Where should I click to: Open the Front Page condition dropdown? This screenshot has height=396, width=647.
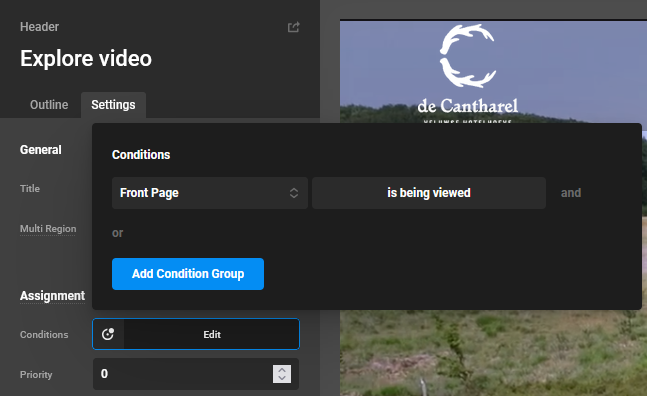click(x=210, y=193)
